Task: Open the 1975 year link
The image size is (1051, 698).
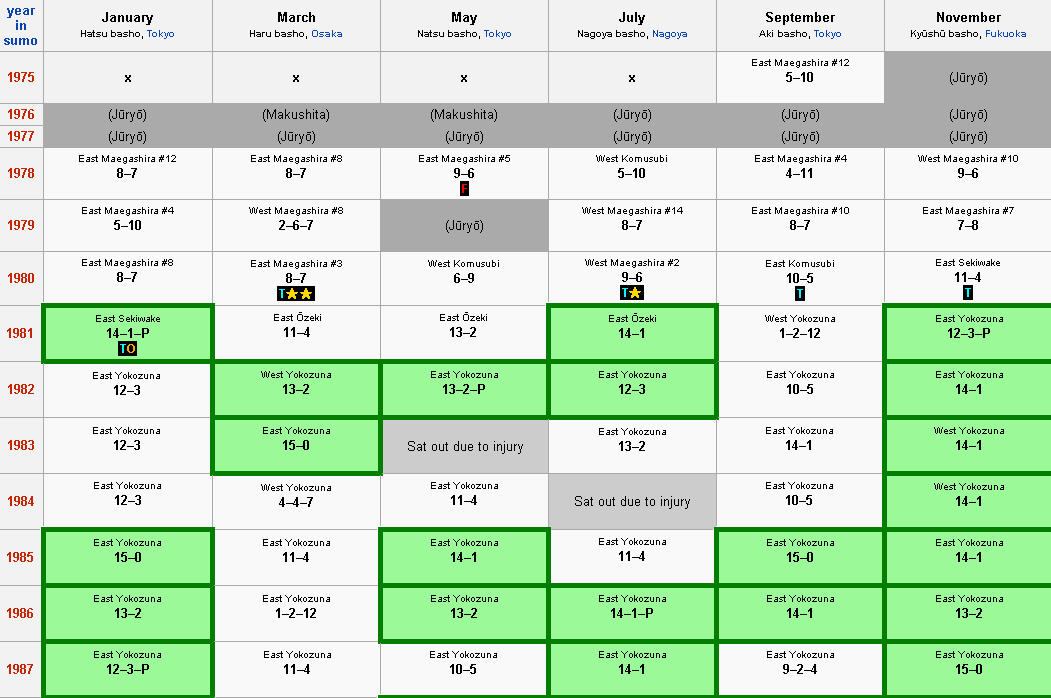Action: pyautogui.click(x=21, y=77)
